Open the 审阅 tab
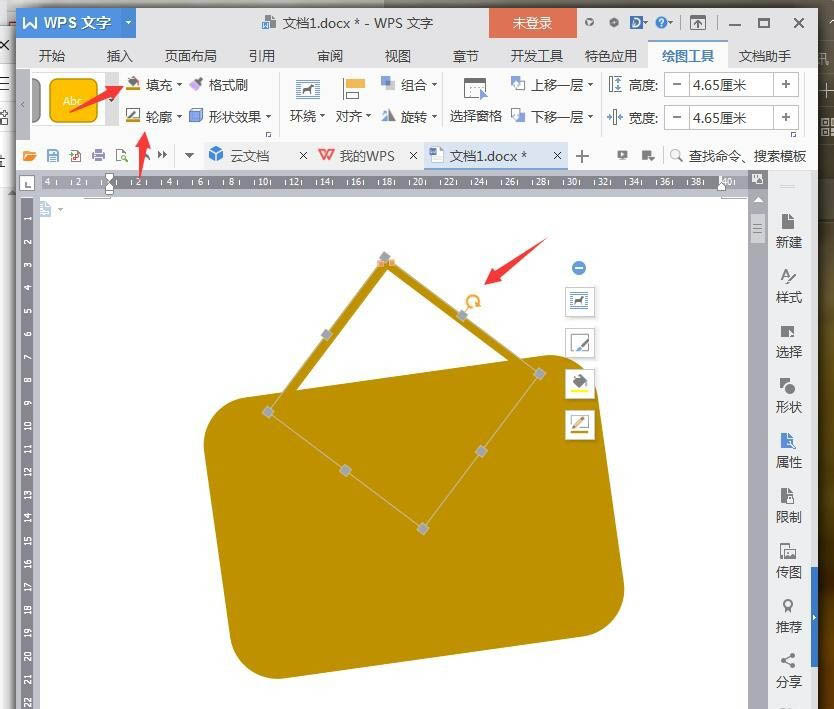 click(330, 56)
